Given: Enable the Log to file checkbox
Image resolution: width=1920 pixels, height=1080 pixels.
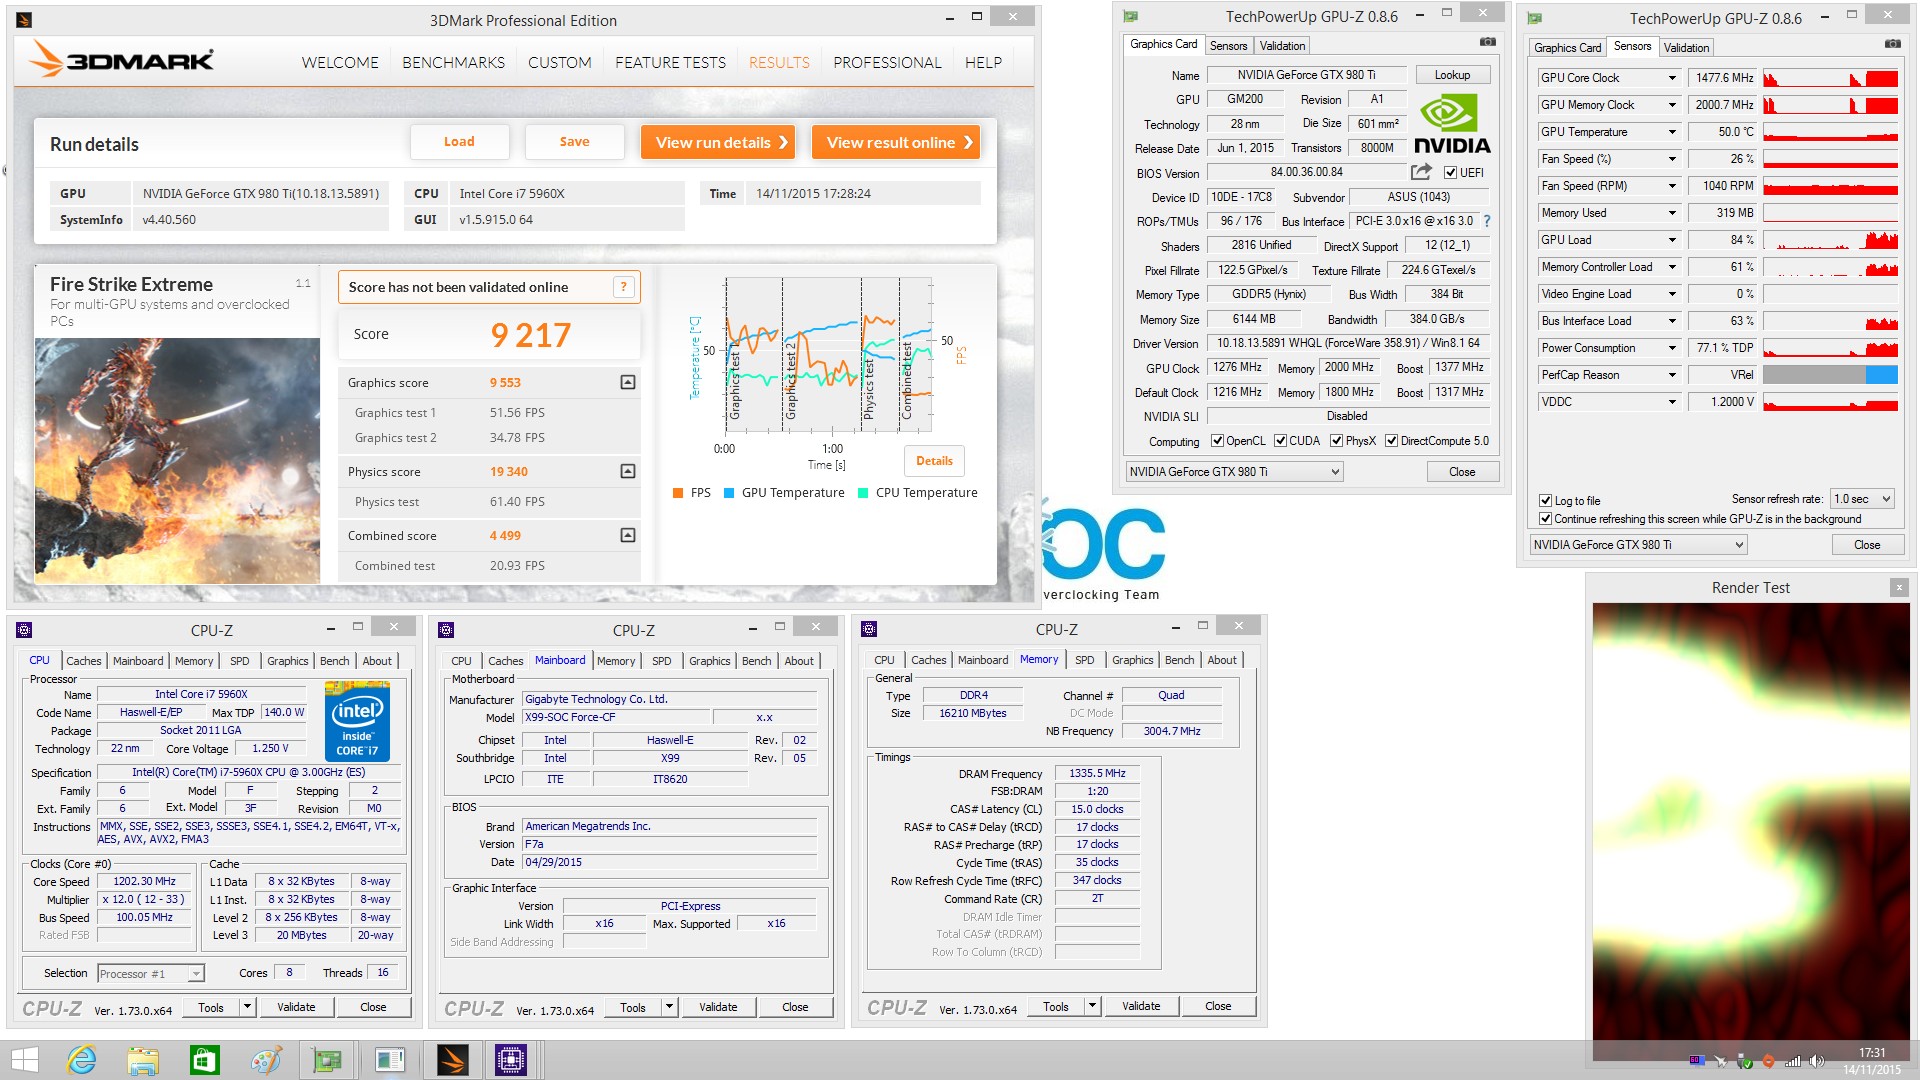Looking at the screenshot, I should coord(1546,500).
